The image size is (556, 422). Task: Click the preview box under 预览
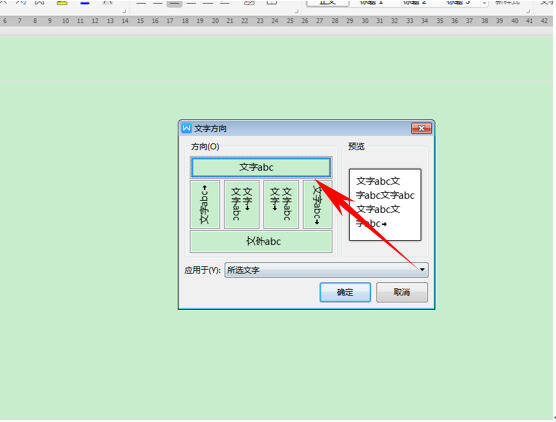pyautogui.click(x=385, y=205)
